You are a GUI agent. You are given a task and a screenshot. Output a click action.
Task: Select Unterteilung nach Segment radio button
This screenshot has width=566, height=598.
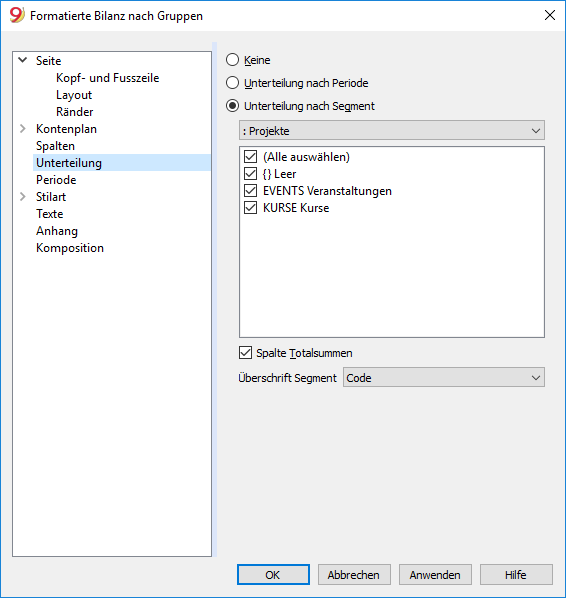point(232,106)
